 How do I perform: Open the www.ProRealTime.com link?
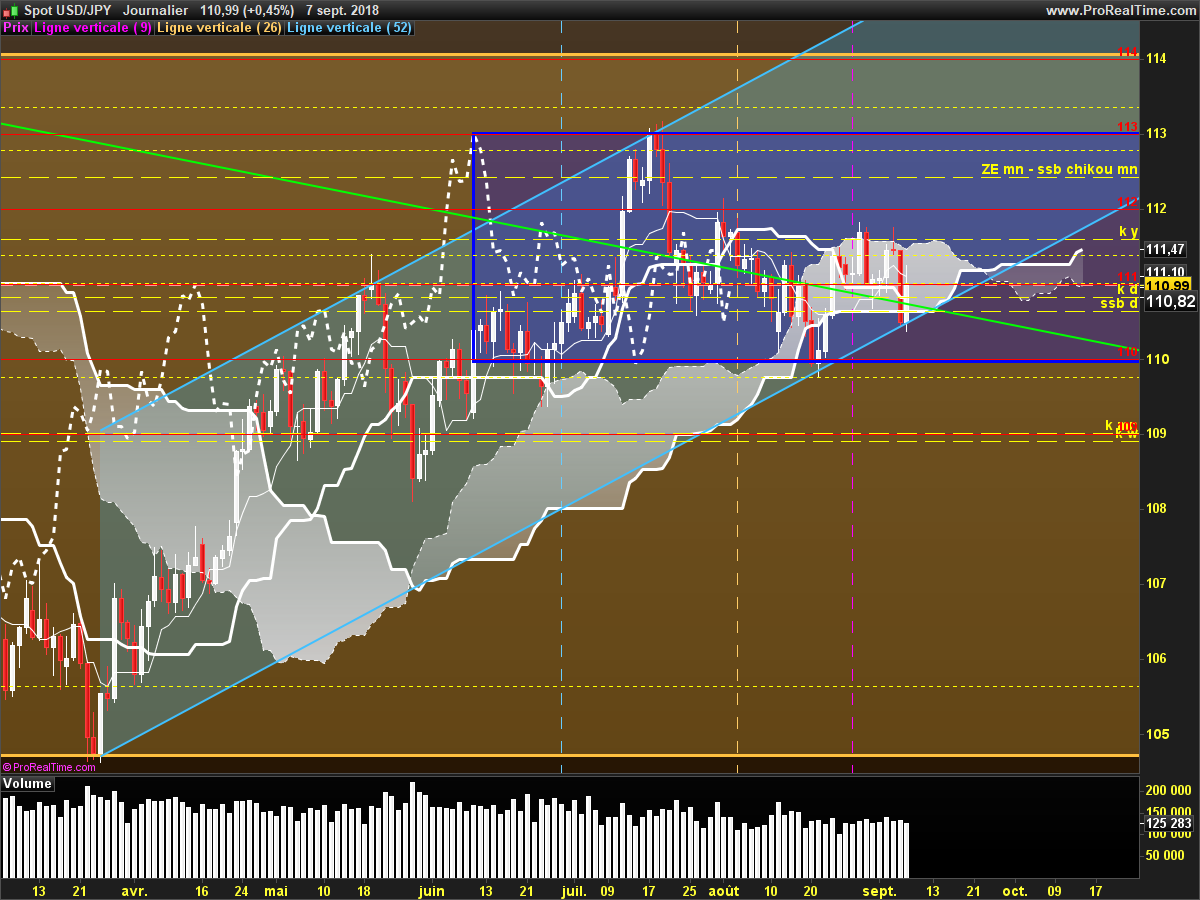point(1121,10)
